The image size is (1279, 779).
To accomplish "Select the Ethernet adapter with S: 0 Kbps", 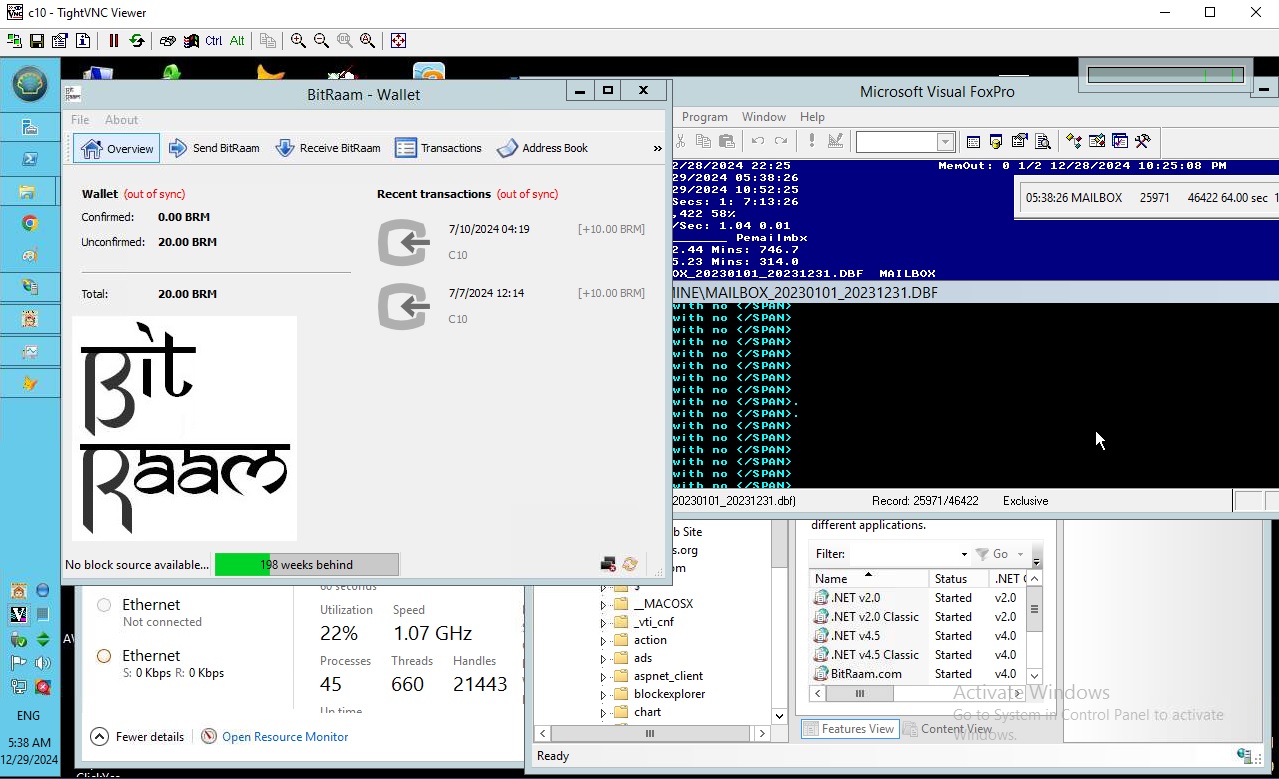I will coord(104,656).
